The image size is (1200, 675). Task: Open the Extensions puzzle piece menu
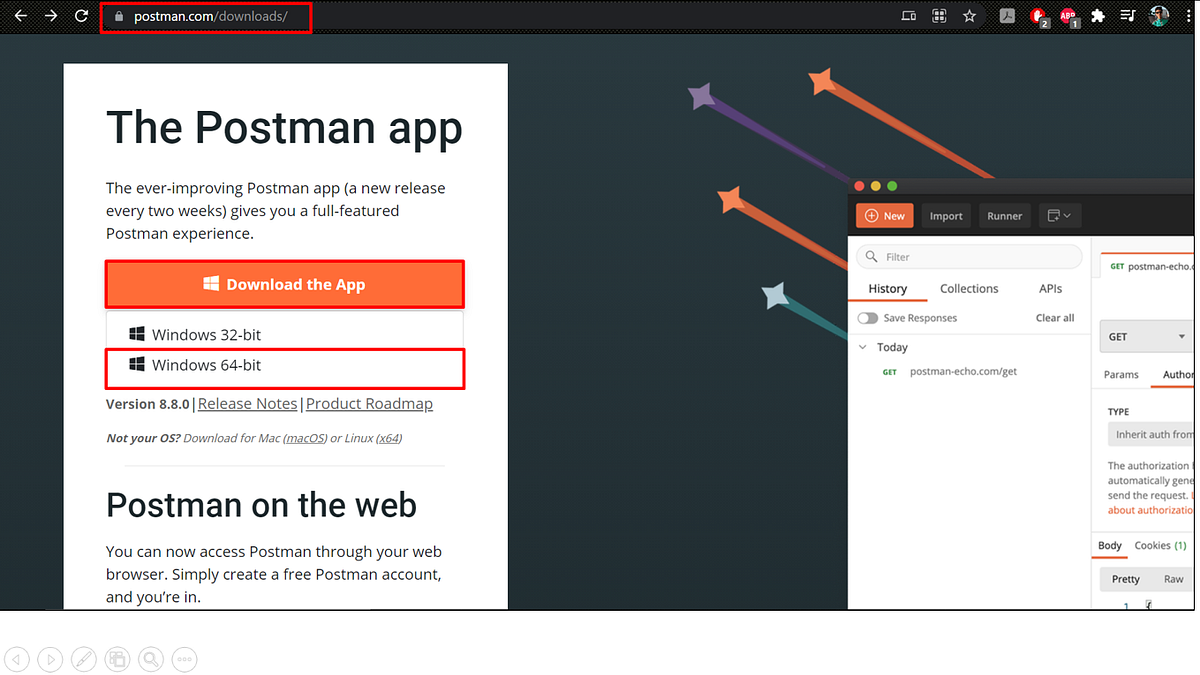coord(1097,16)
